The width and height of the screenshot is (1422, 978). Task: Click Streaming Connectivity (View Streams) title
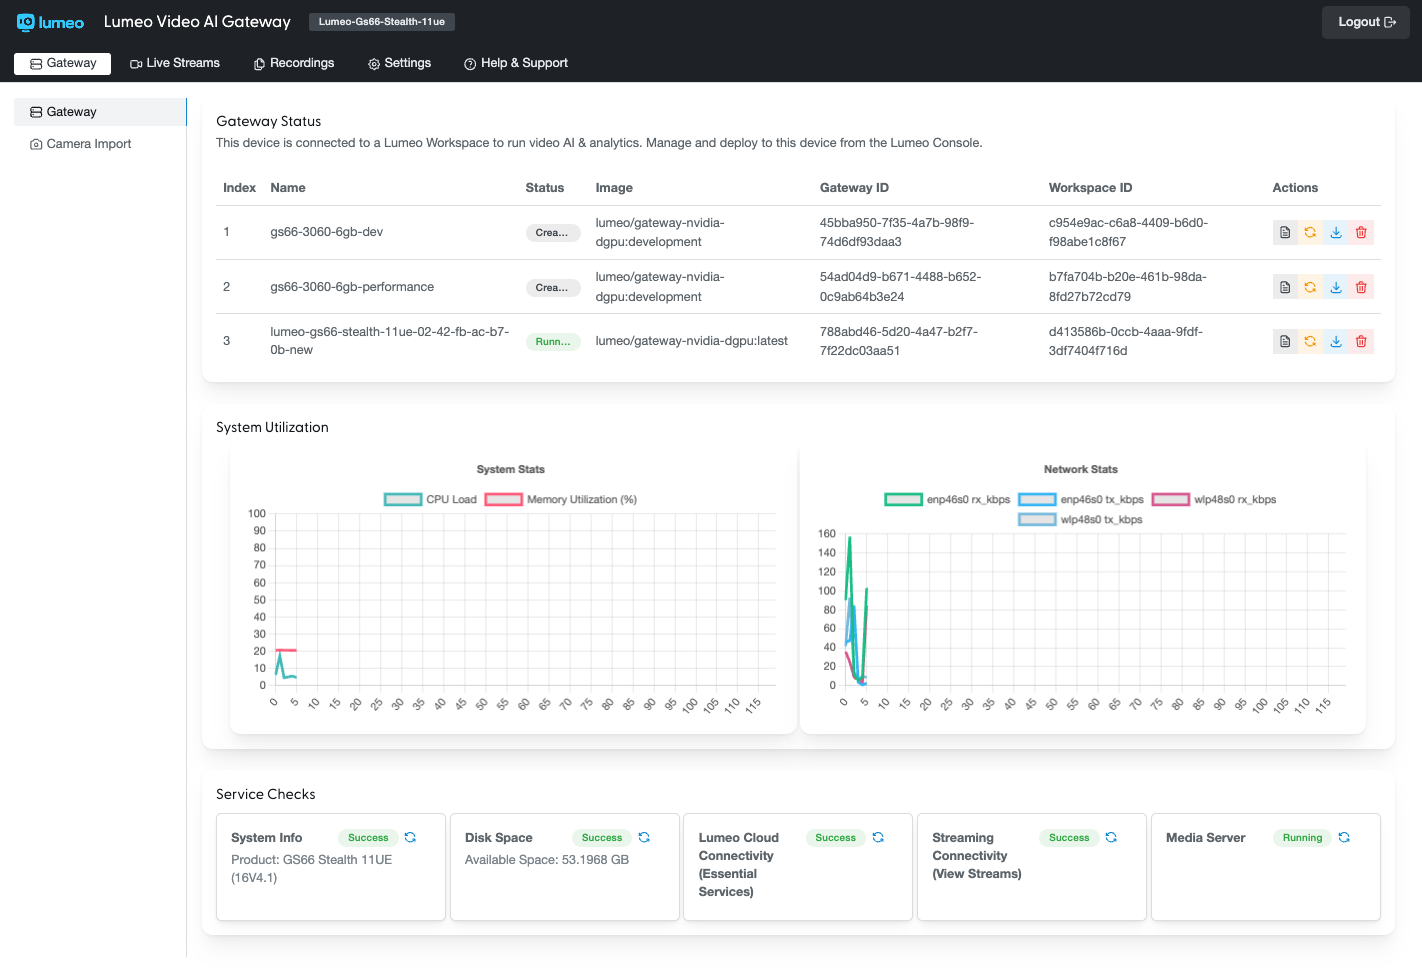point(977,856)
